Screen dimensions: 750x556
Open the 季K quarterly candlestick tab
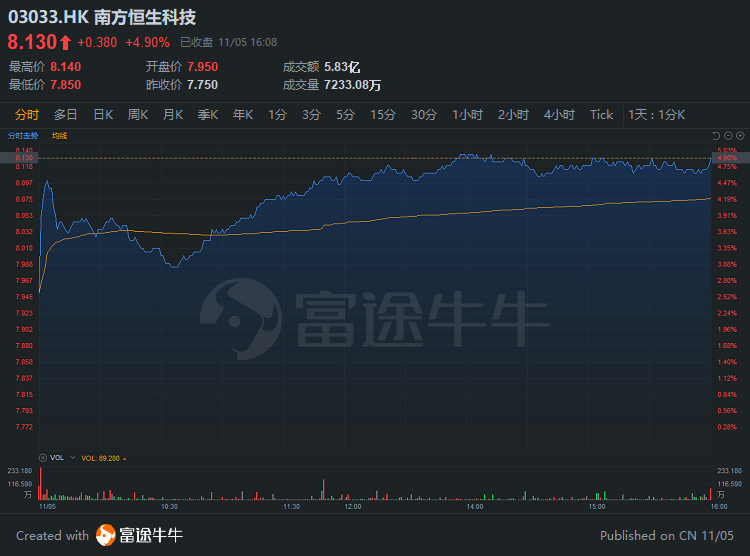tap(208, 115)
